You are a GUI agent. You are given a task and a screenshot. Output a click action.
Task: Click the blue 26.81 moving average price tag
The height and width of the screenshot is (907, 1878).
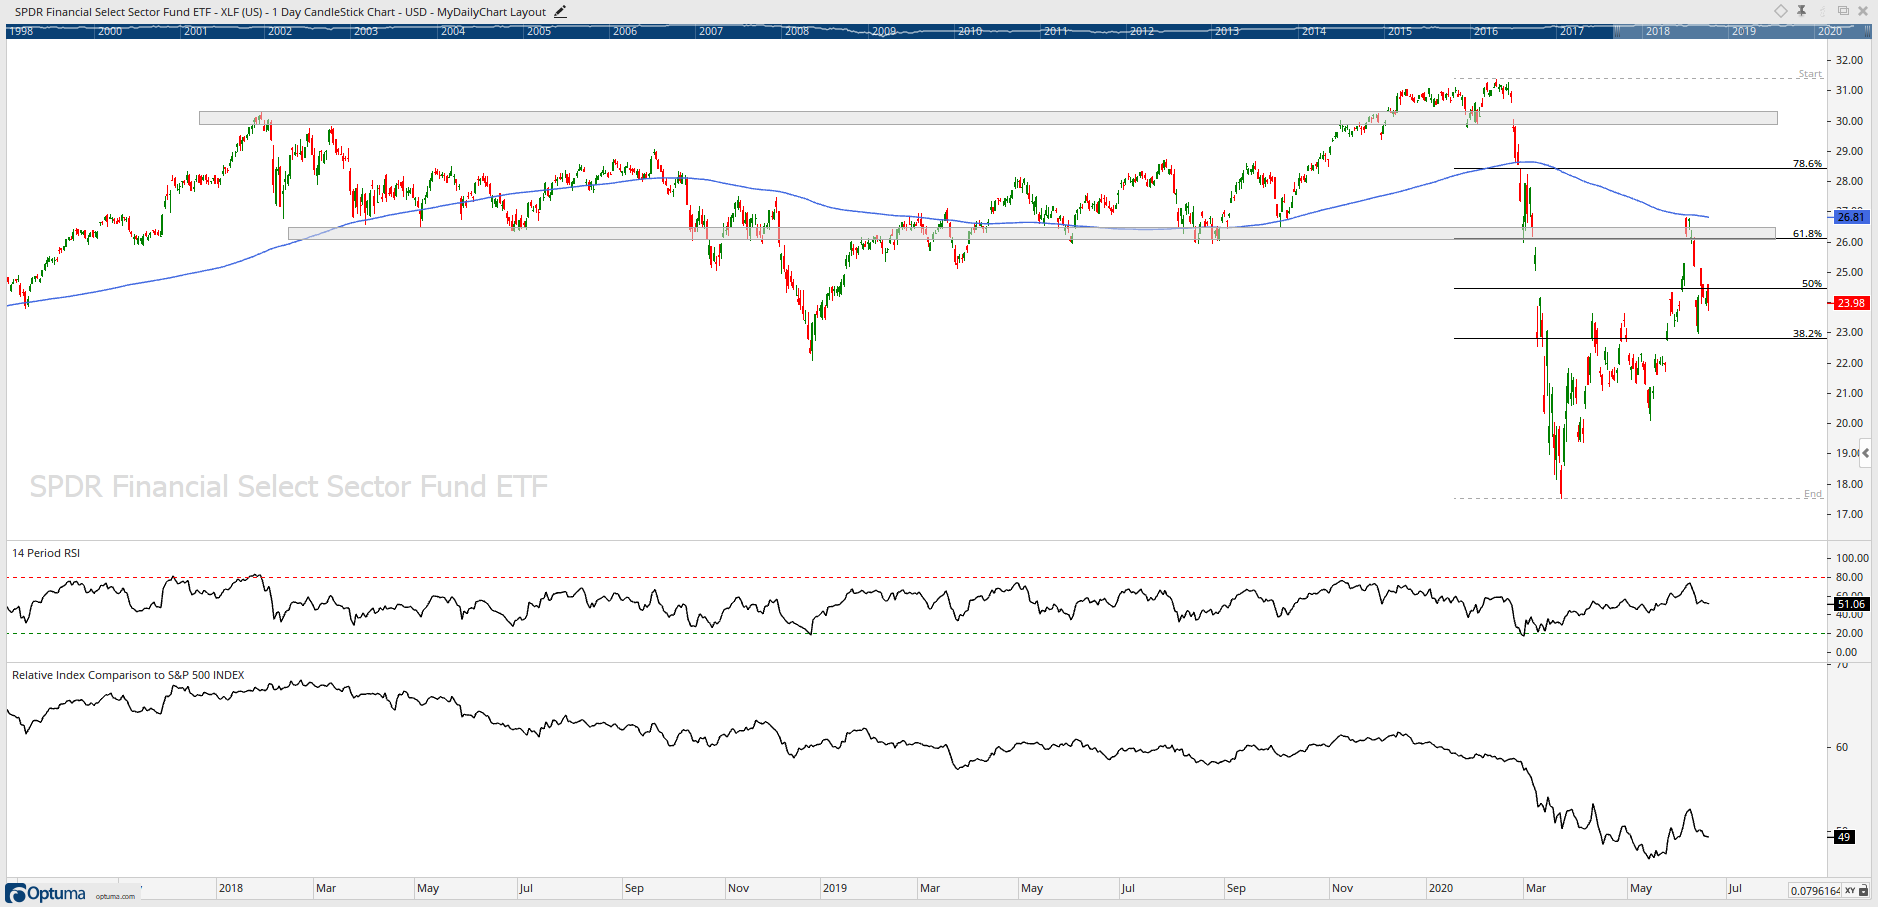coord(1850,217)
